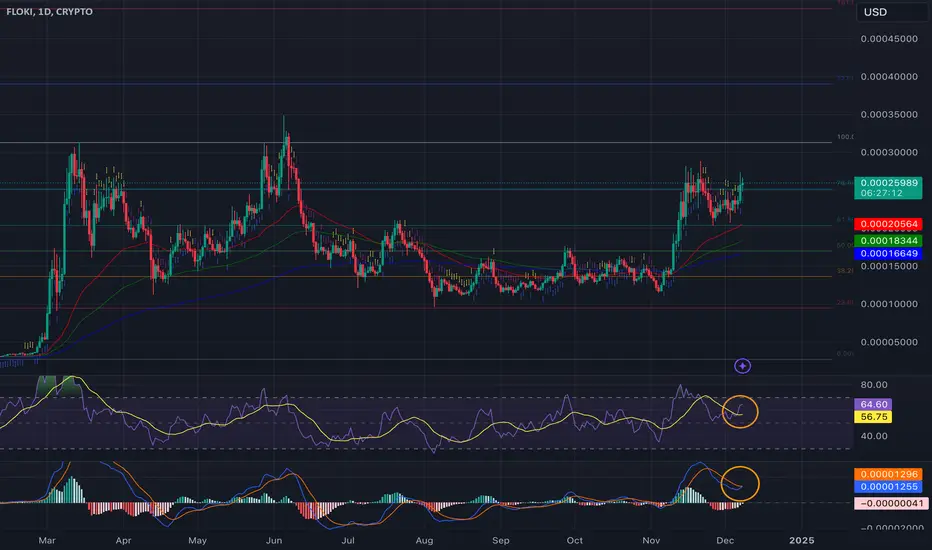Click the 0.00005000 price axis label
This screenshot has width=932, height=550.
pos(889,342)
